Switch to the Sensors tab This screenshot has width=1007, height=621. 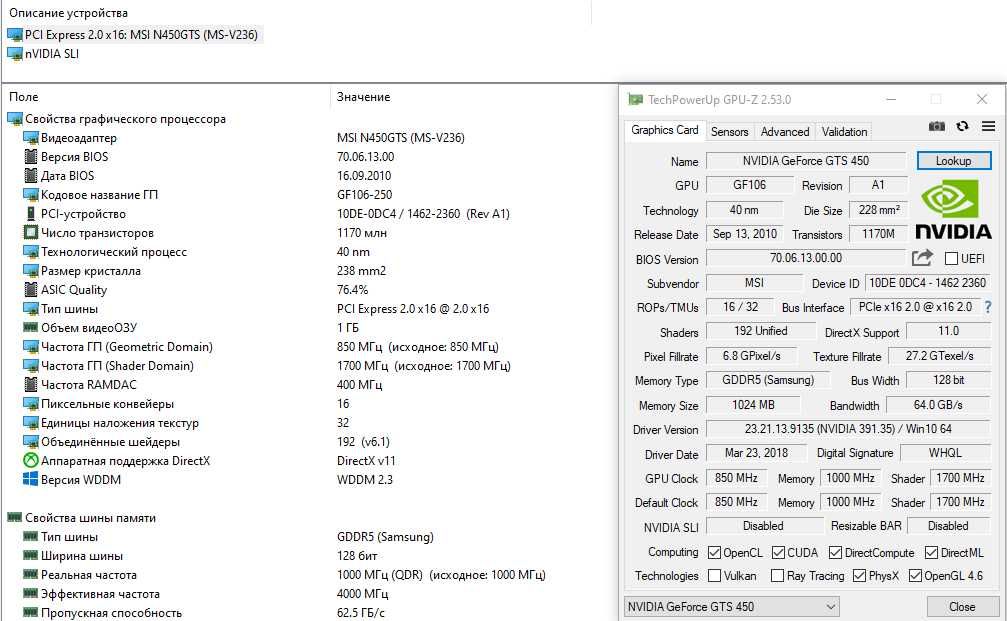[730, 132]
